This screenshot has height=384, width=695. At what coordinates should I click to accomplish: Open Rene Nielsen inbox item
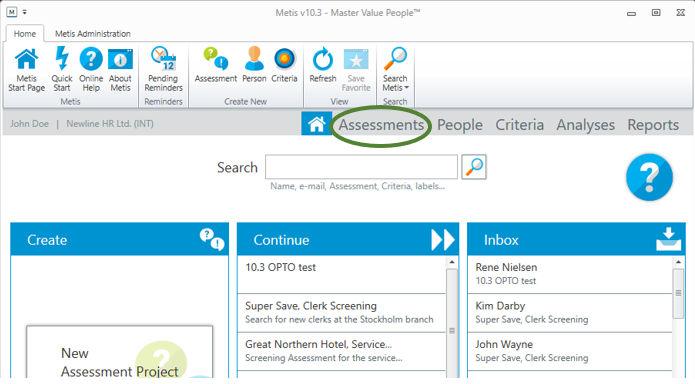[x=570, y=274]
